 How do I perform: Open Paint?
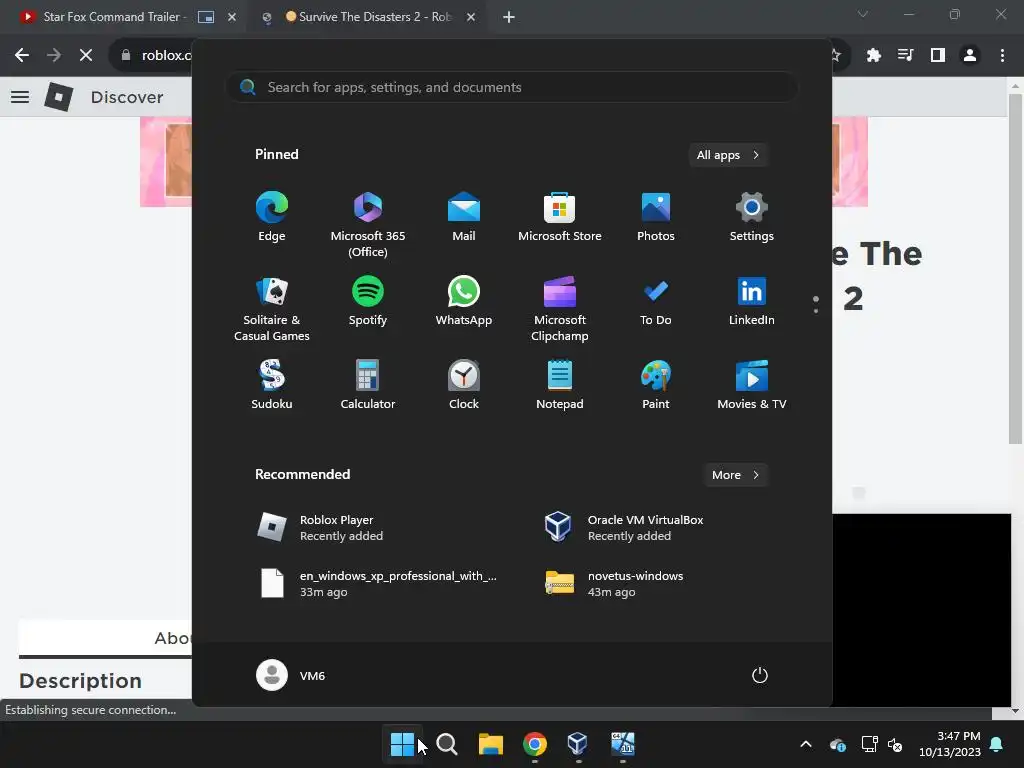(x=656, y=385)
